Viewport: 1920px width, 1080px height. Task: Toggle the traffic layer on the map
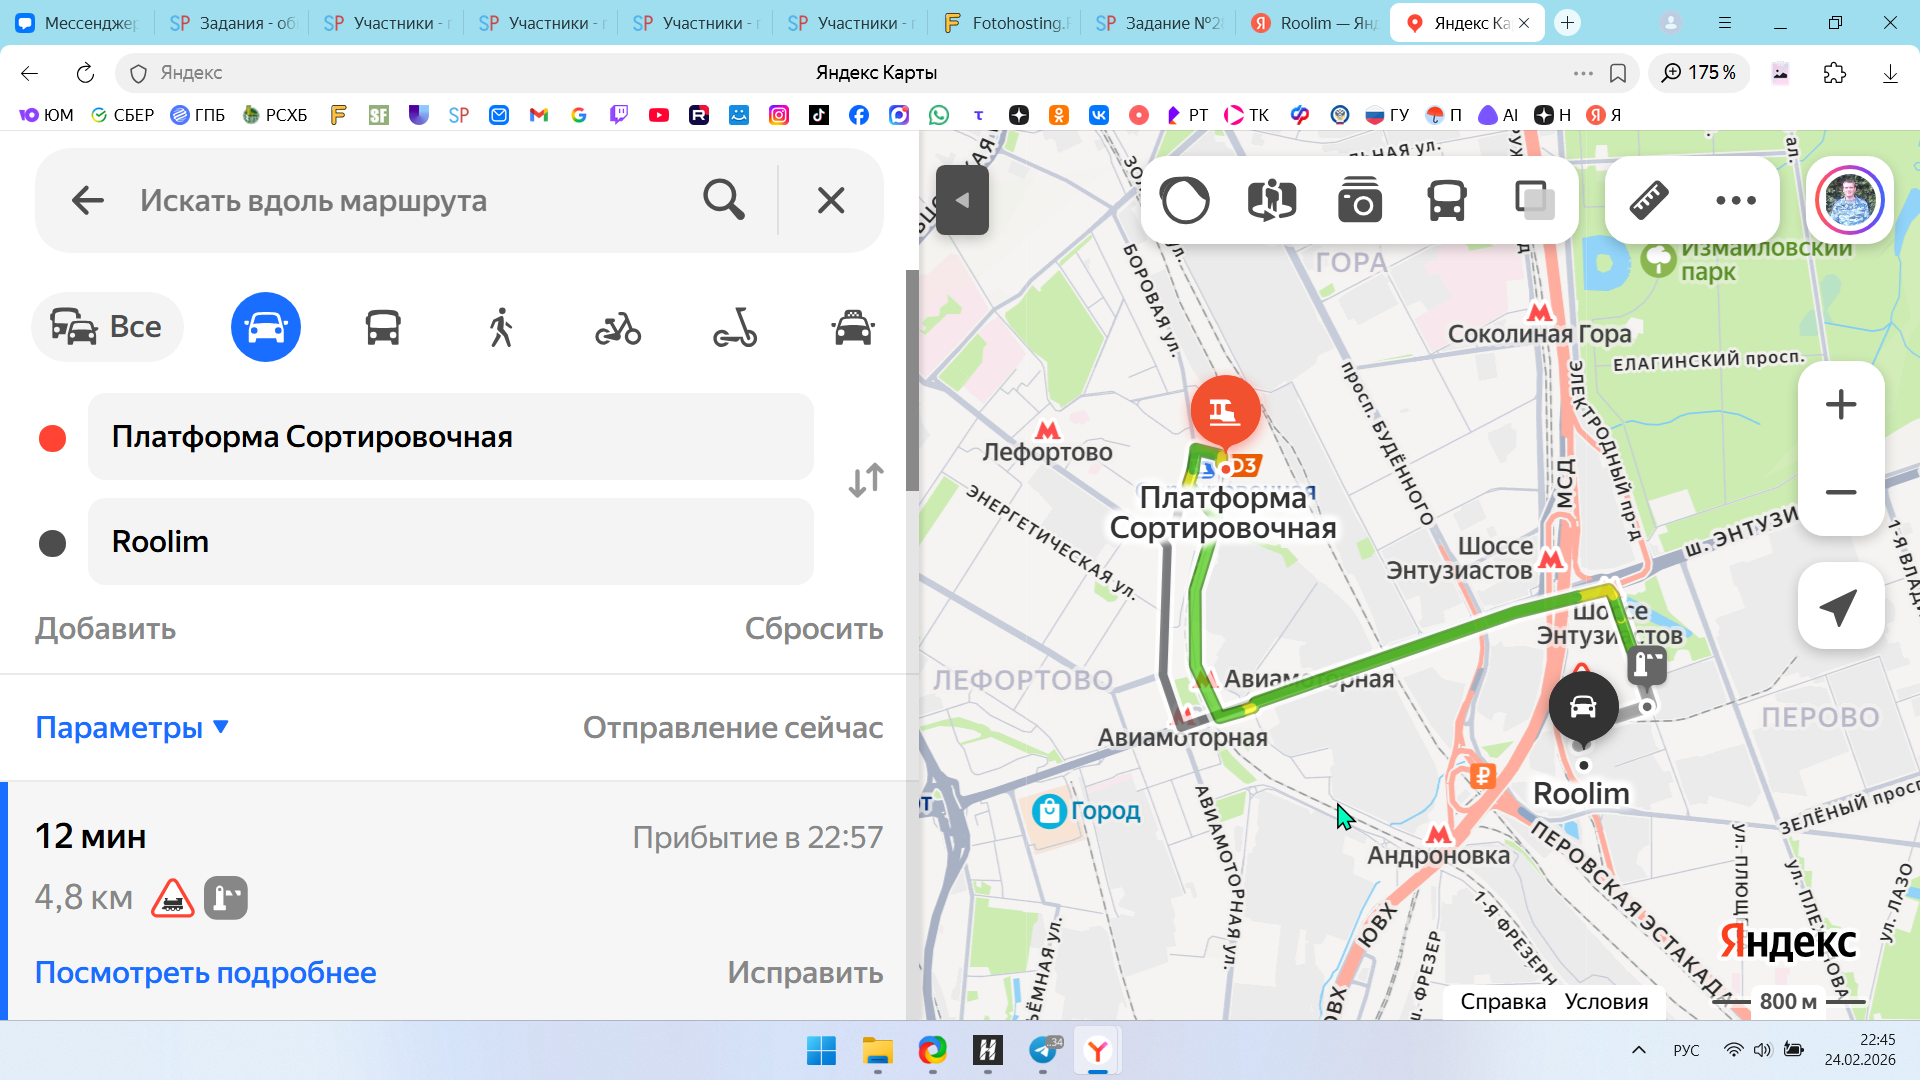coord(1184,200)
